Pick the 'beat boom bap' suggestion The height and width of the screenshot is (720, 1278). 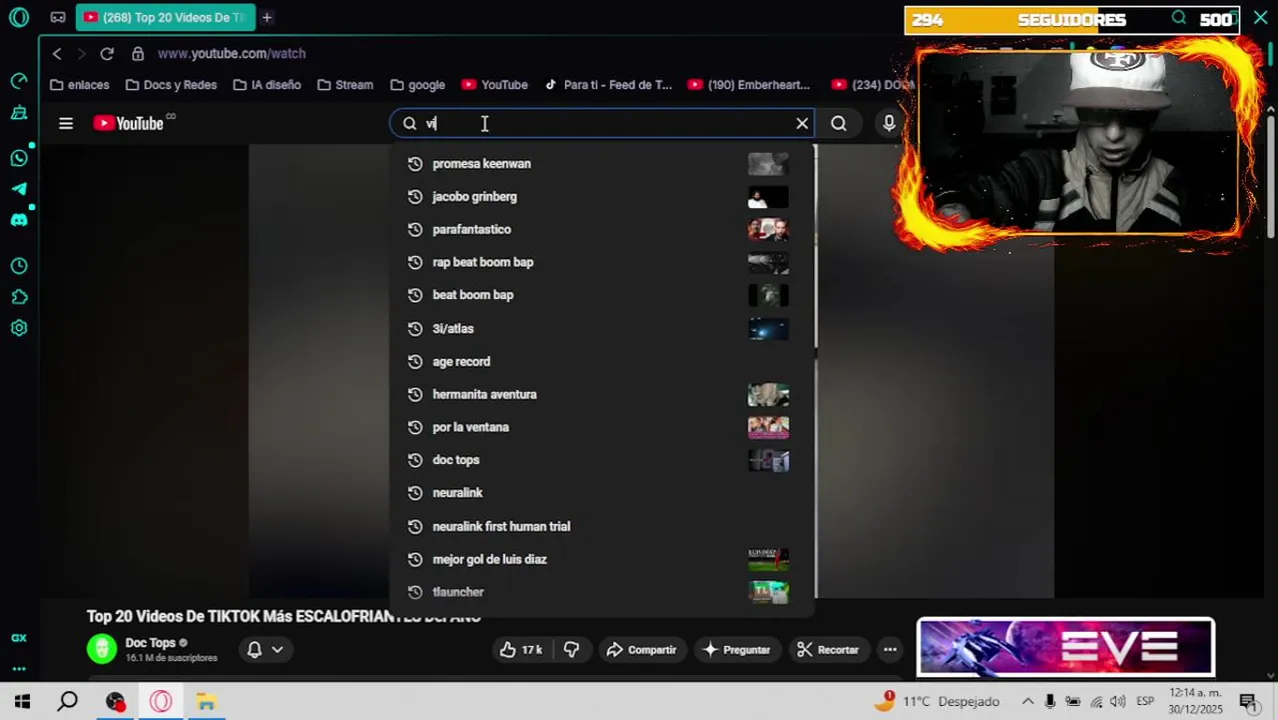coord(602,295)
